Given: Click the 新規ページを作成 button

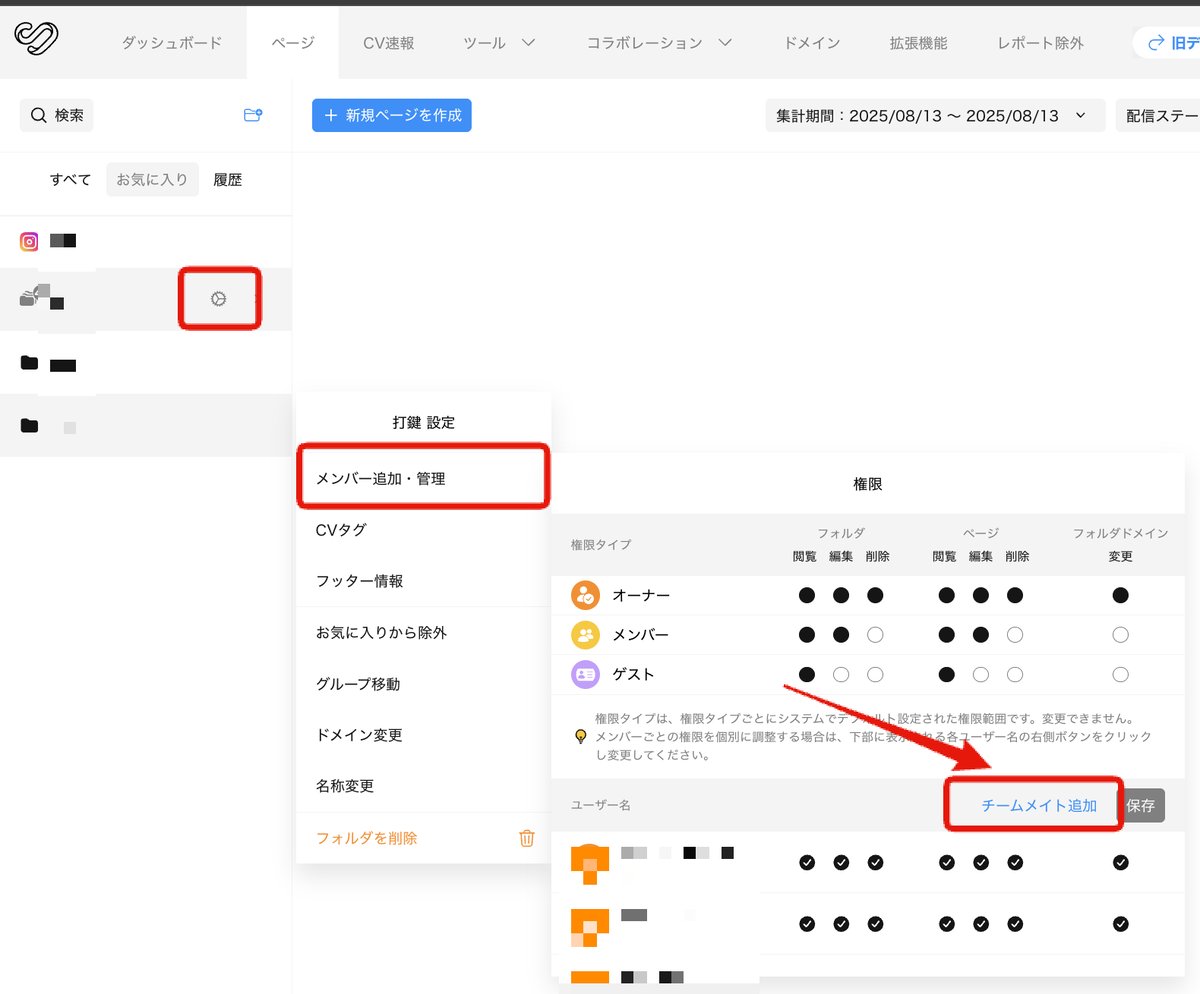Looking at the screenshot, I should (x=392, y=115).
